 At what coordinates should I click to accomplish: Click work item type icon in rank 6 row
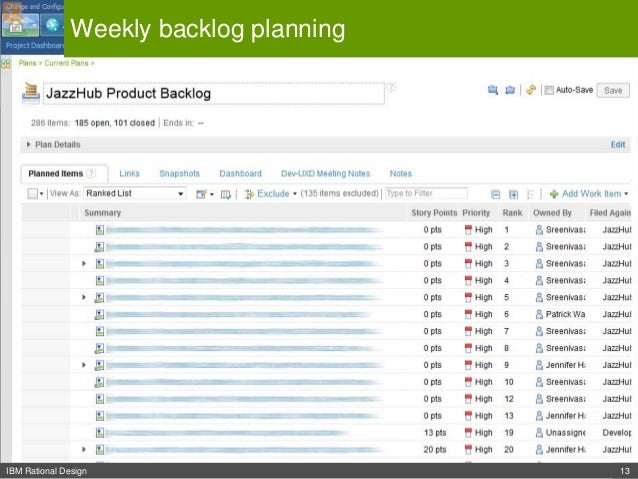[99, 314]
